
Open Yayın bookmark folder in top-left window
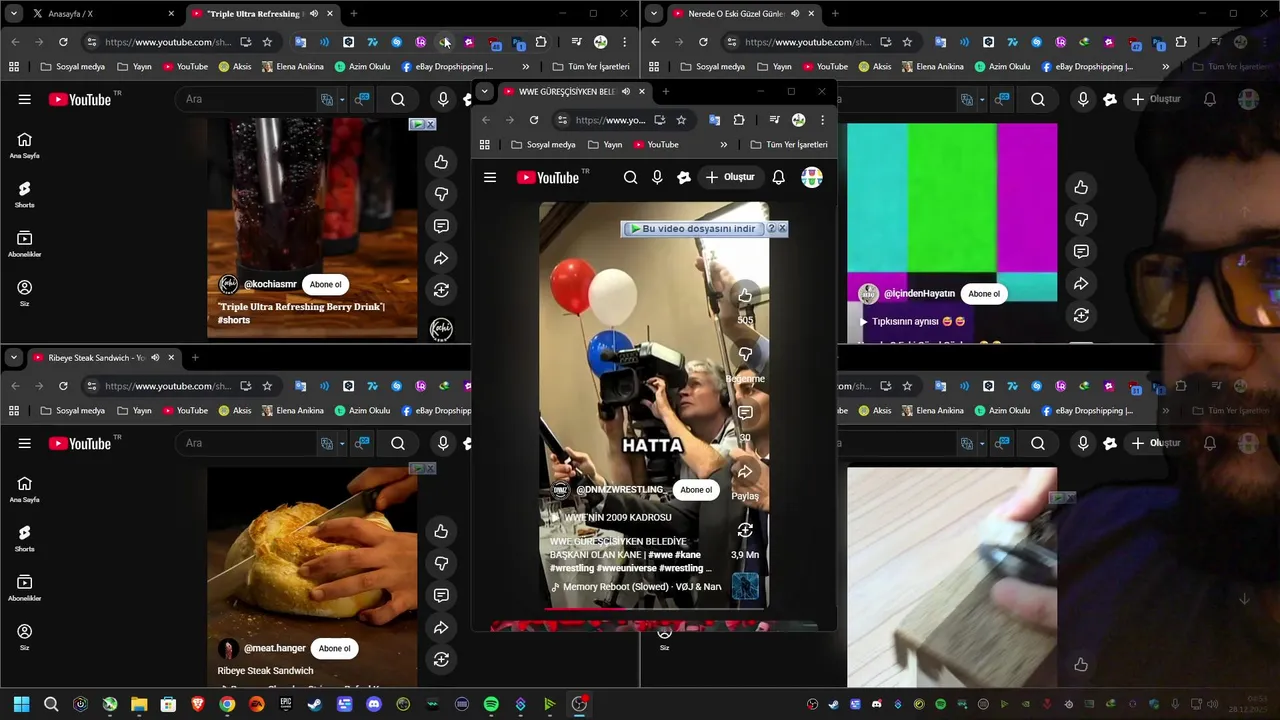pyautogui.click(x=134, y=67)
